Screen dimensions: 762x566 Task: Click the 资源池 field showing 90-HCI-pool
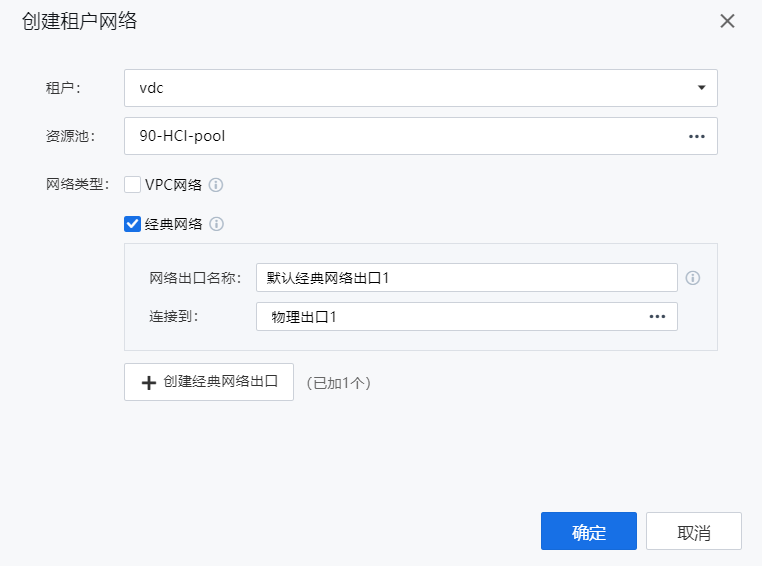click(421, 136)
